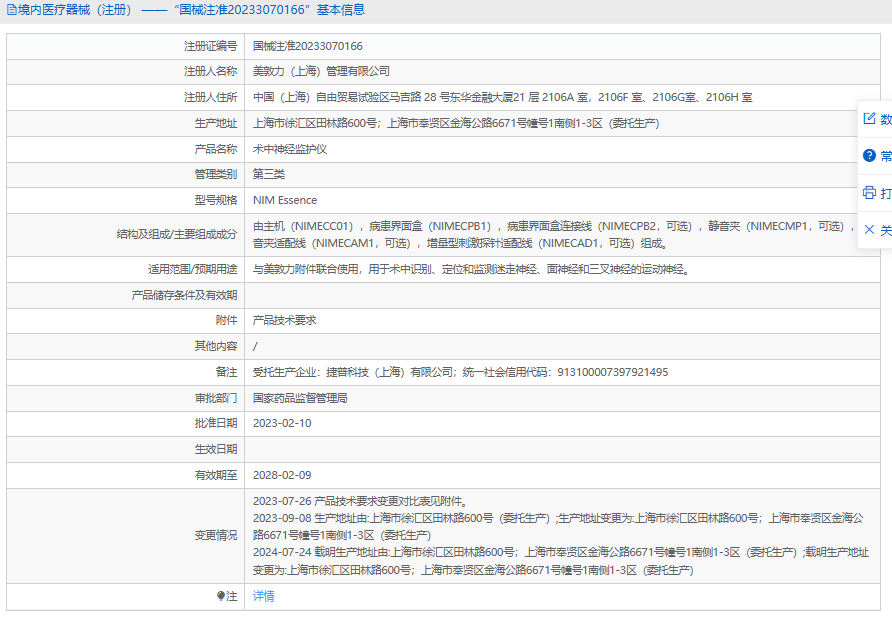Select model value NIM Essence

285,200
